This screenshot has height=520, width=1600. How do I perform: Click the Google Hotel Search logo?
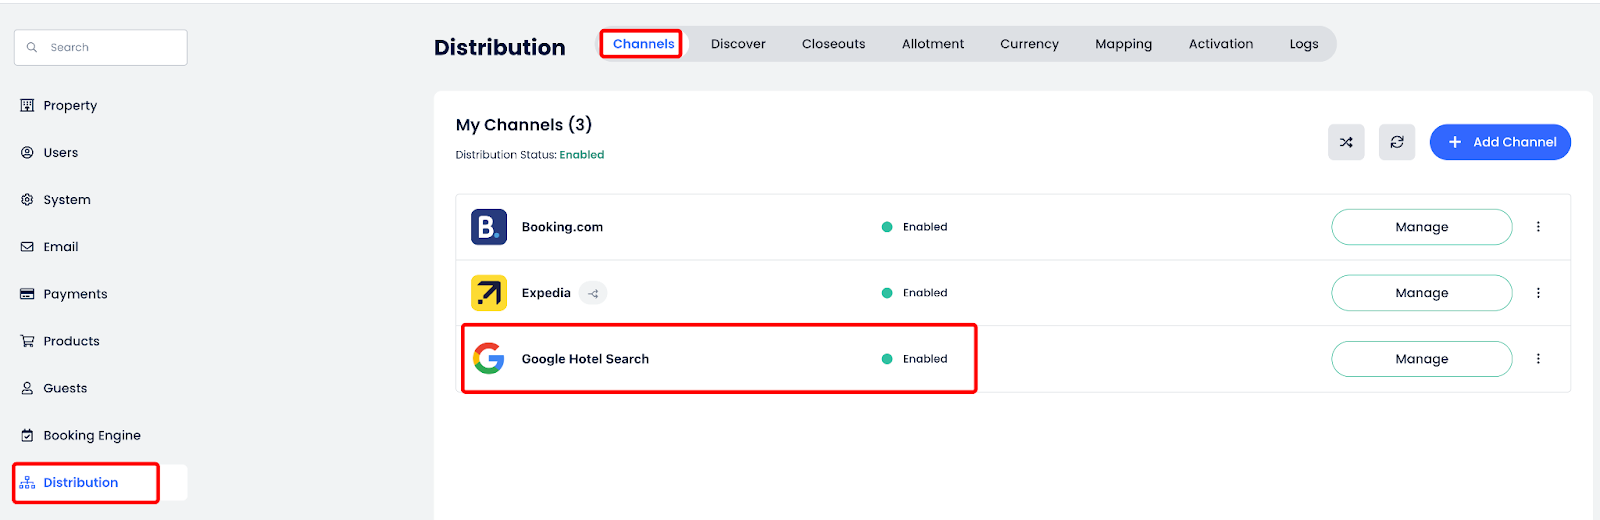(489, 358)
